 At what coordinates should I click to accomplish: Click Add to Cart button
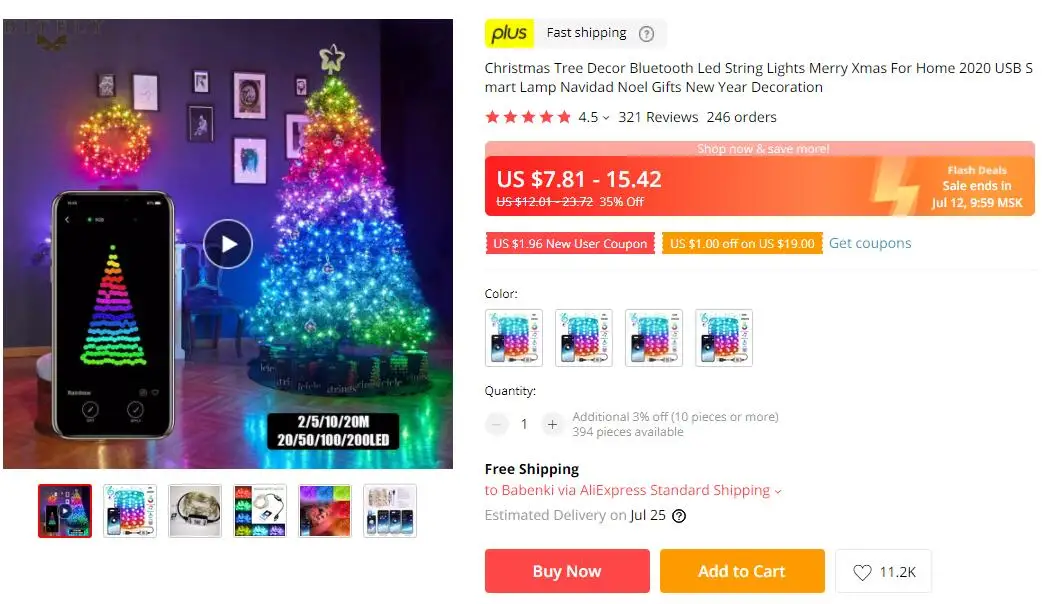[742, 571]
